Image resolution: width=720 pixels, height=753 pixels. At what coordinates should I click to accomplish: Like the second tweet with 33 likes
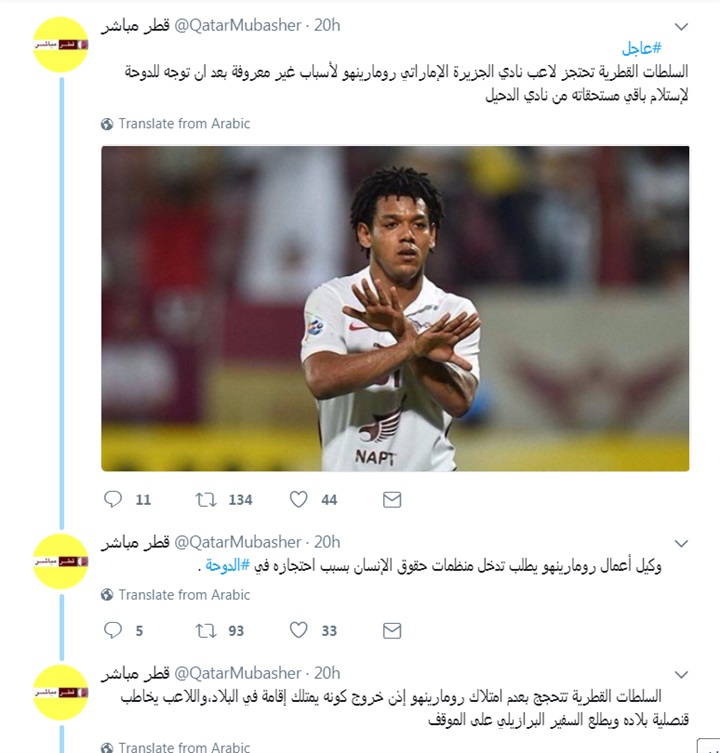(x=298, y=630)
